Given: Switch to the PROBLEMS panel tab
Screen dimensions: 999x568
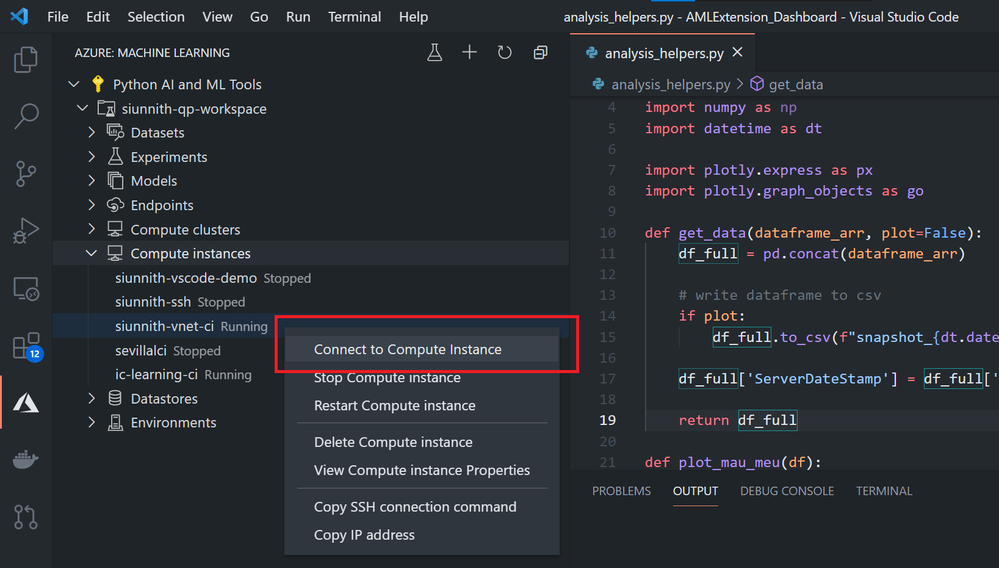Looking at the screenshot, I should click(x=621, y=491).
